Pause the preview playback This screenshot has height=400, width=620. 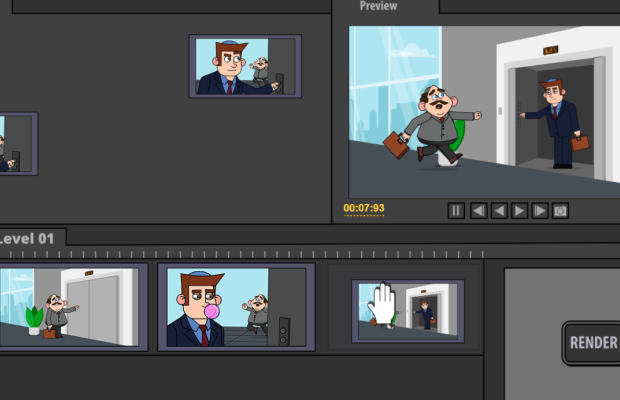[x=456, y=210]
